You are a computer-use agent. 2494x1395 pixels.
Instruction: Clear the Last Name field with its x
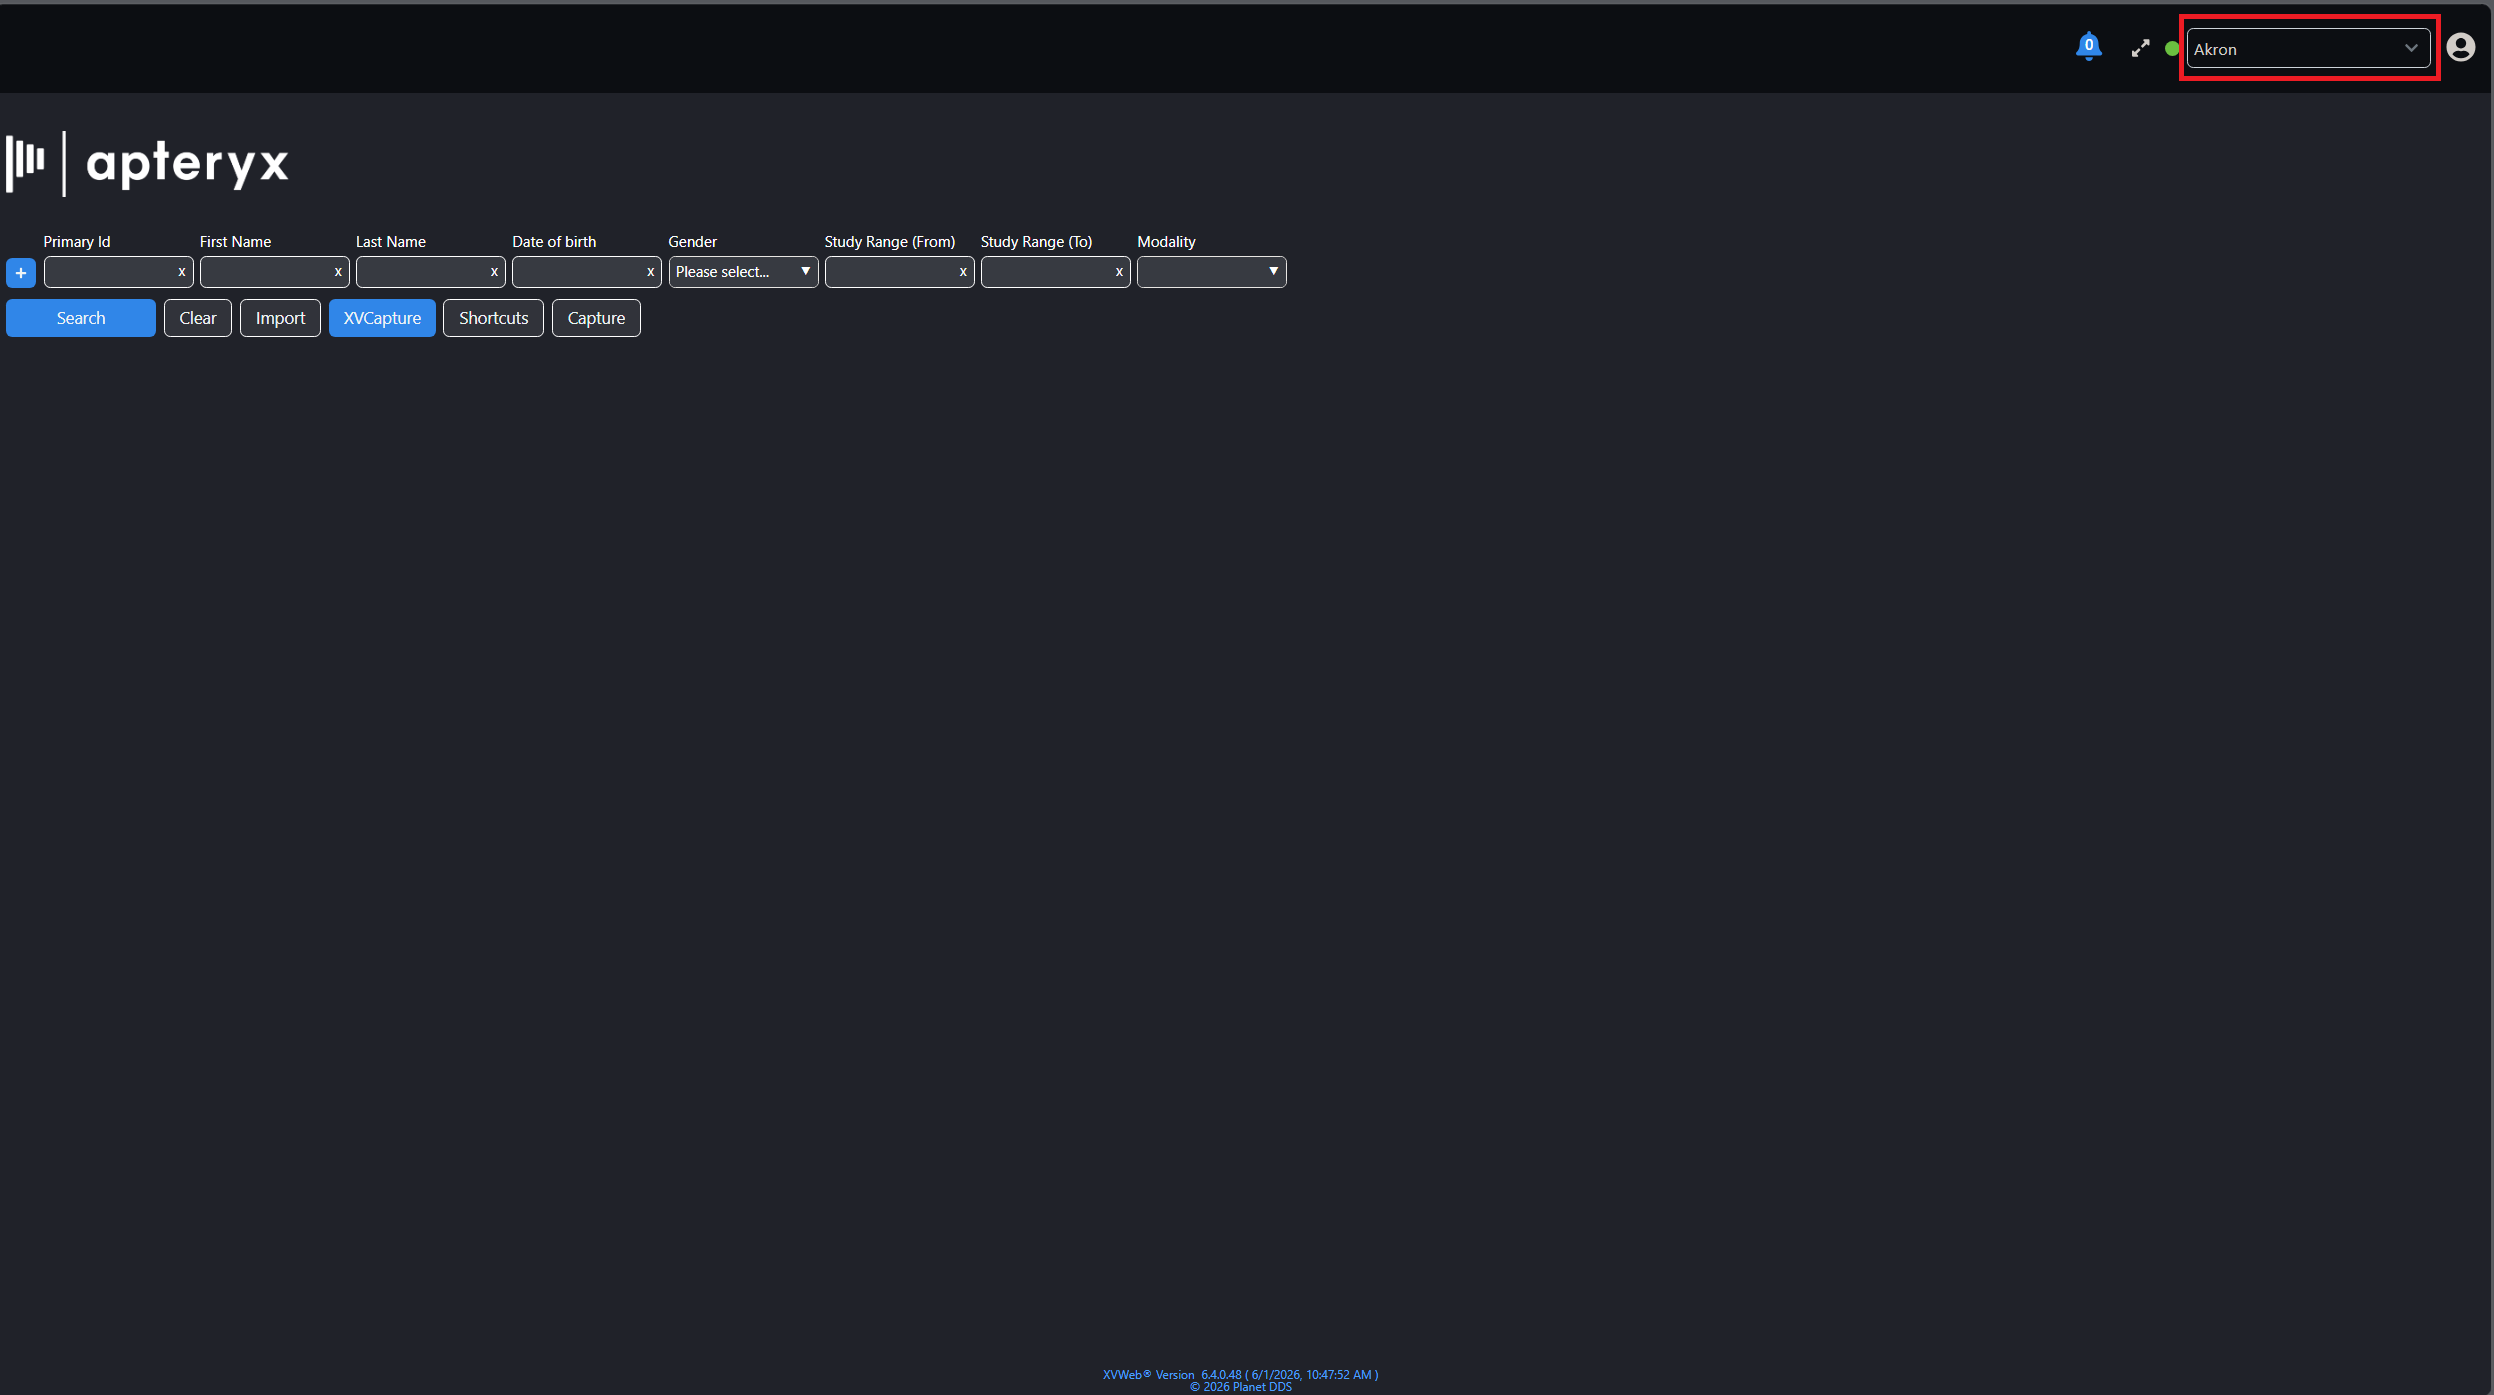494,271
